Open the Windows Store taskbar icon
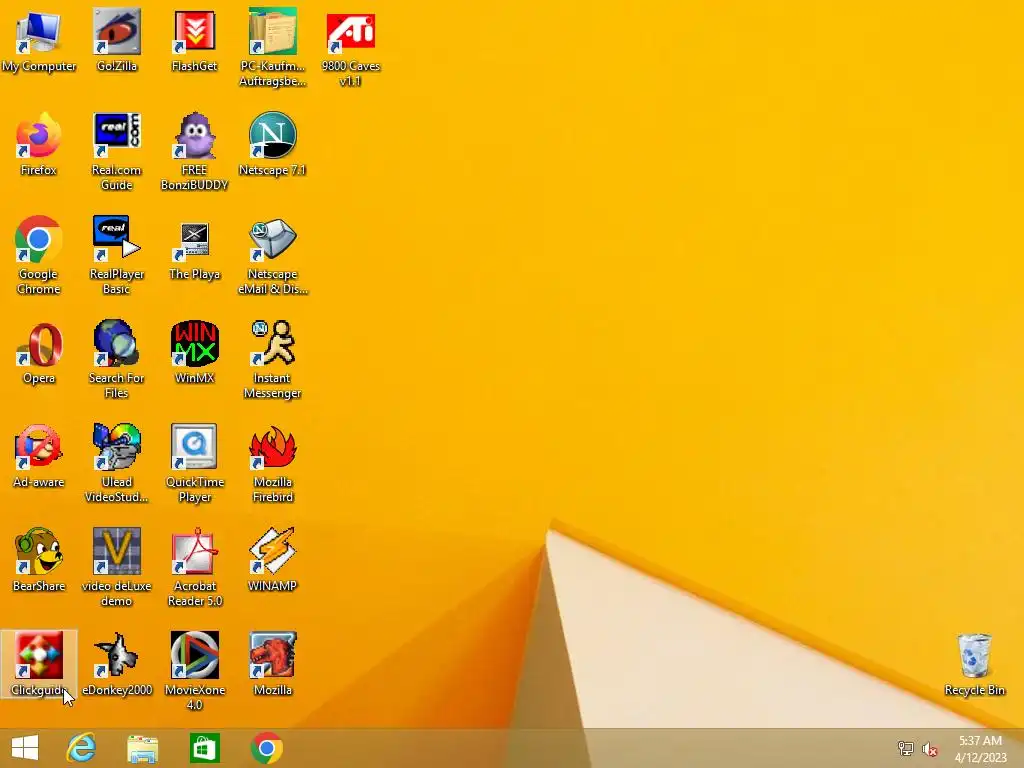 click(204, 748)
